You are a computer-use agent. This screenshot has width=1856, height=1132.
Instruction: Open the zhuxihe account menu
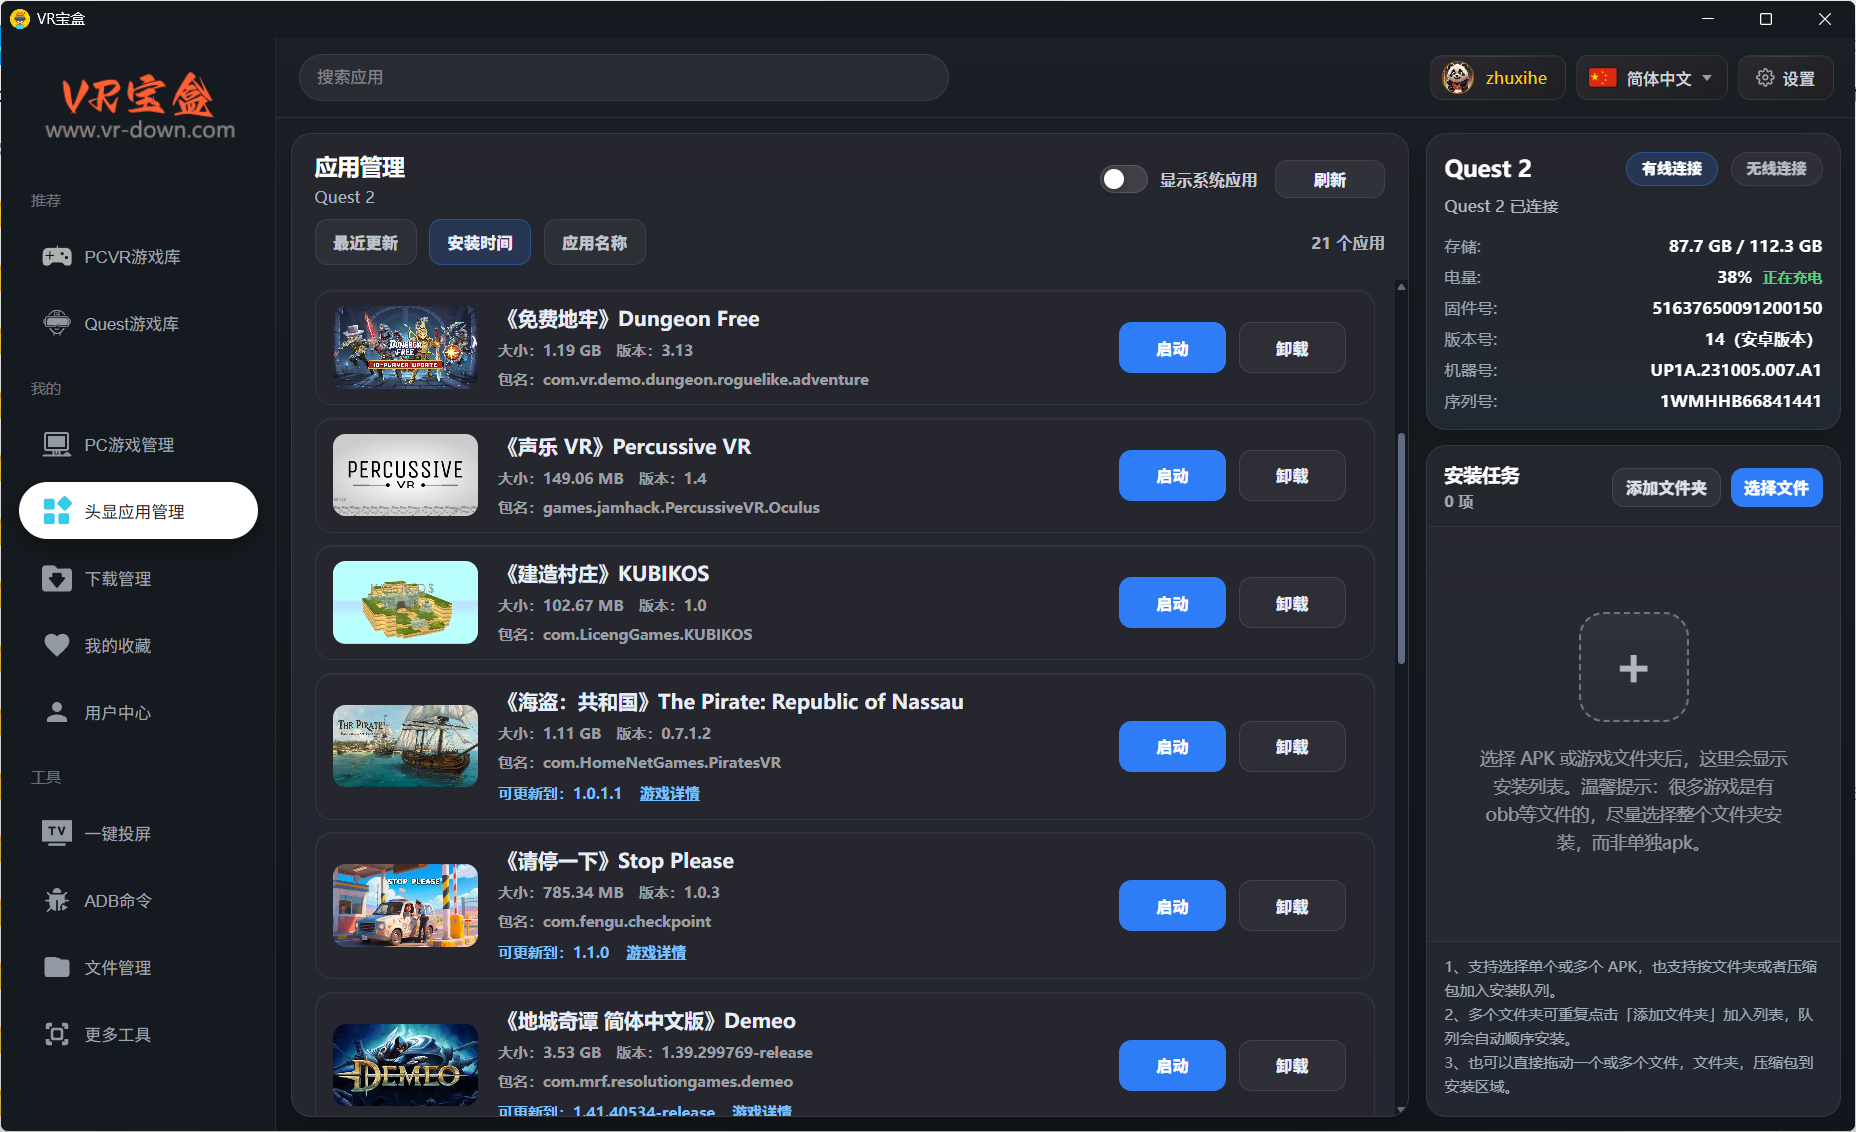(x=1497, y=77)
